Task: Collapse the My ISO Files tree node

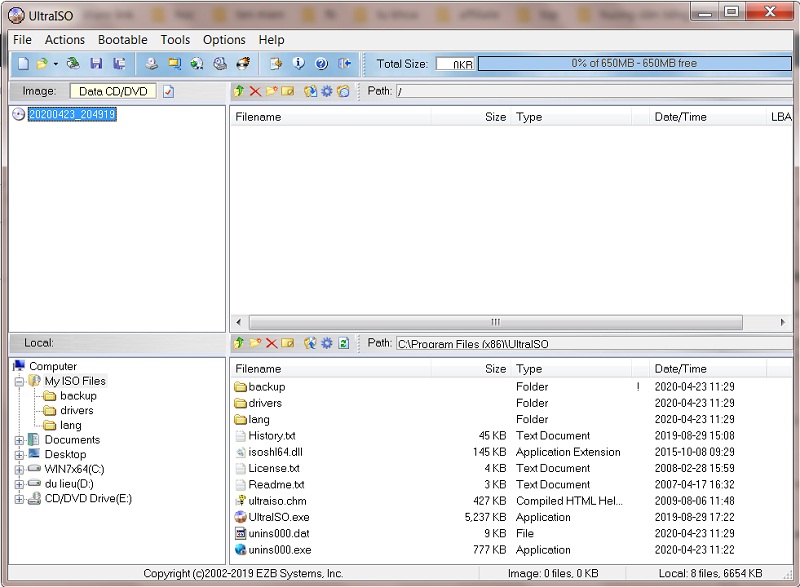Action: 19,381
